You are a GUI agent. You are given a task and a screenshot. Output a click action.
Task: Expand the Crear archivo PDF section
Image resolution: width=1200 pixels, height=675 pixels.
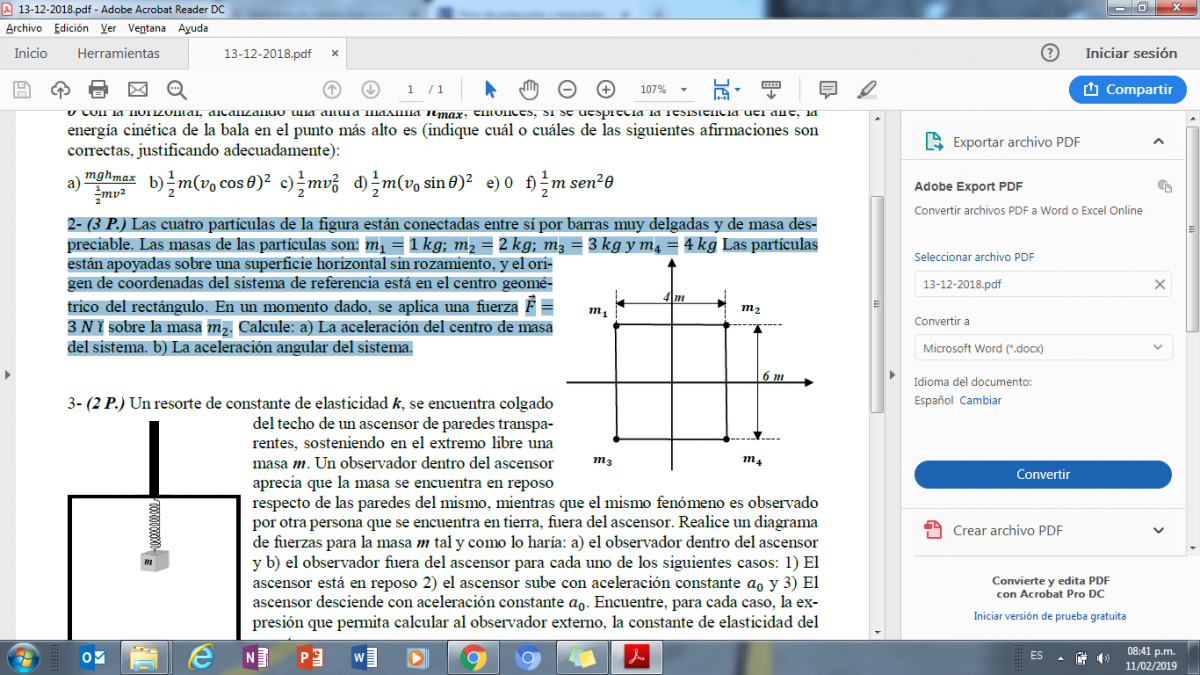tap(1158, 530)
